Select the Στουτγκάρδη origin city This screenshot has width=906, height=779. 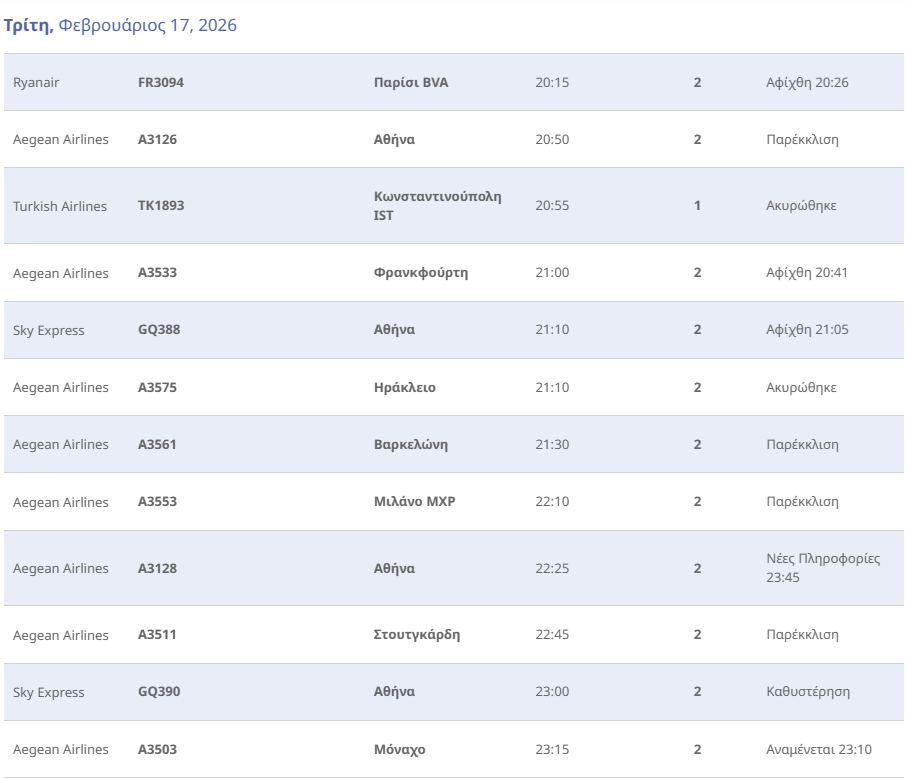point(417,635)
